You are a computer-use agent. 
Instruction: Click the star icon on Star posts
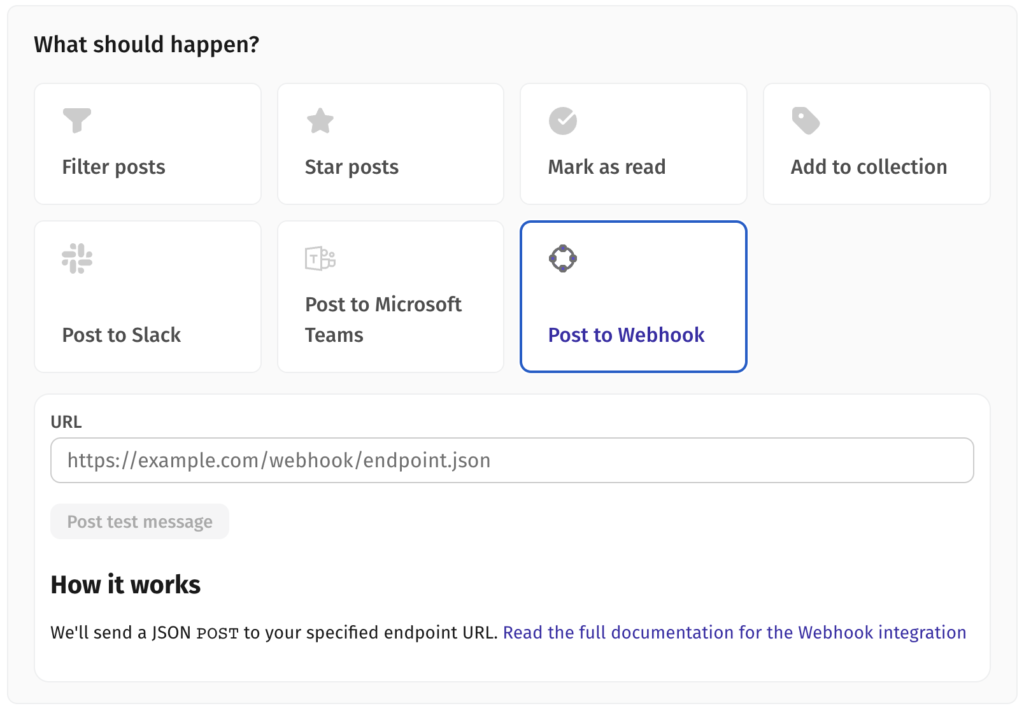point(320,121)
